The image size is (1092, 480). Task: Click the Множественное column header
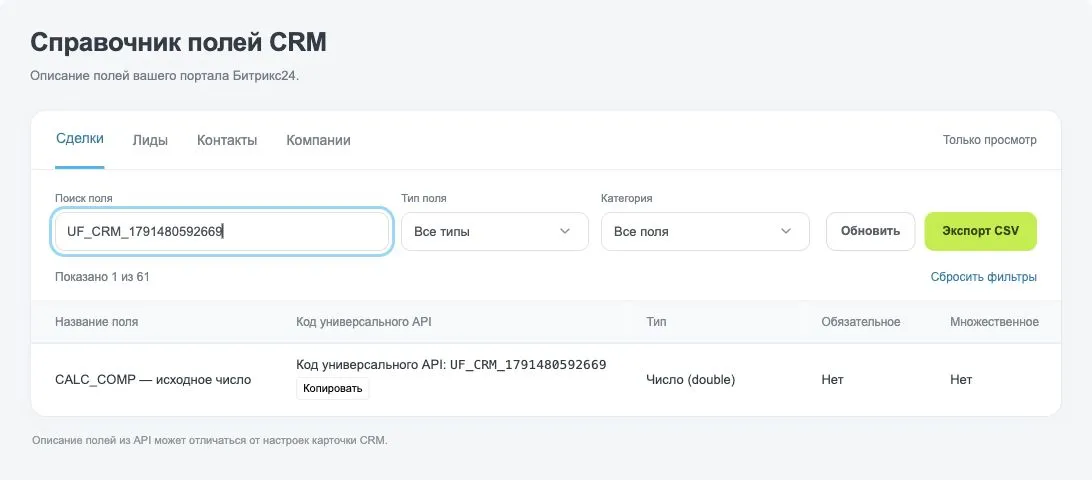coord(994,322)
